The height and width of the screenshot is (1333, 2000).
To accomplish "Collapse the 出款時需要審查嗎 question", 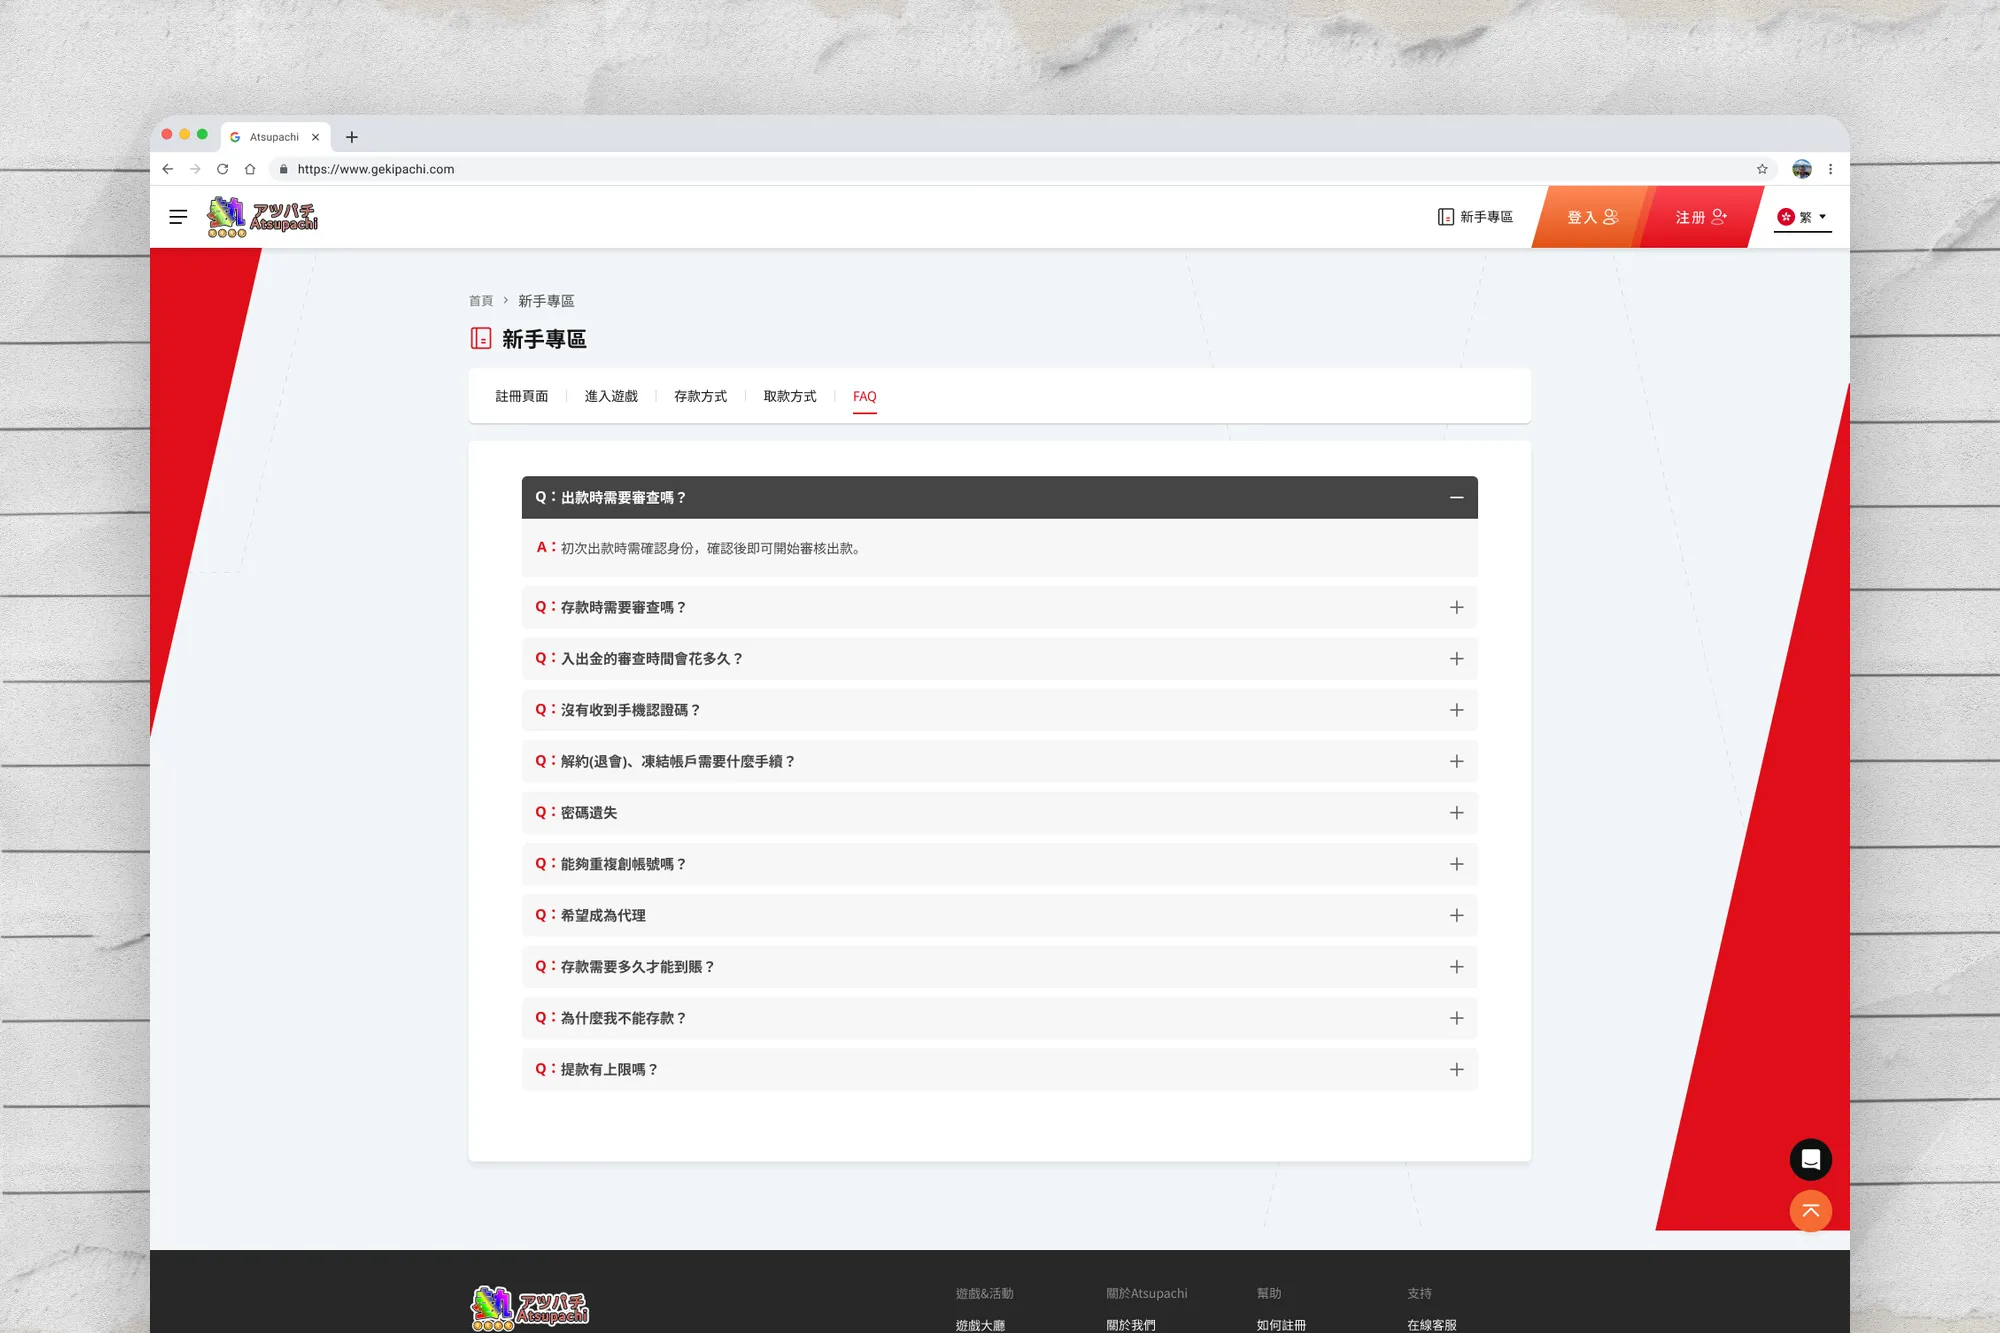I will [1000, 497].
